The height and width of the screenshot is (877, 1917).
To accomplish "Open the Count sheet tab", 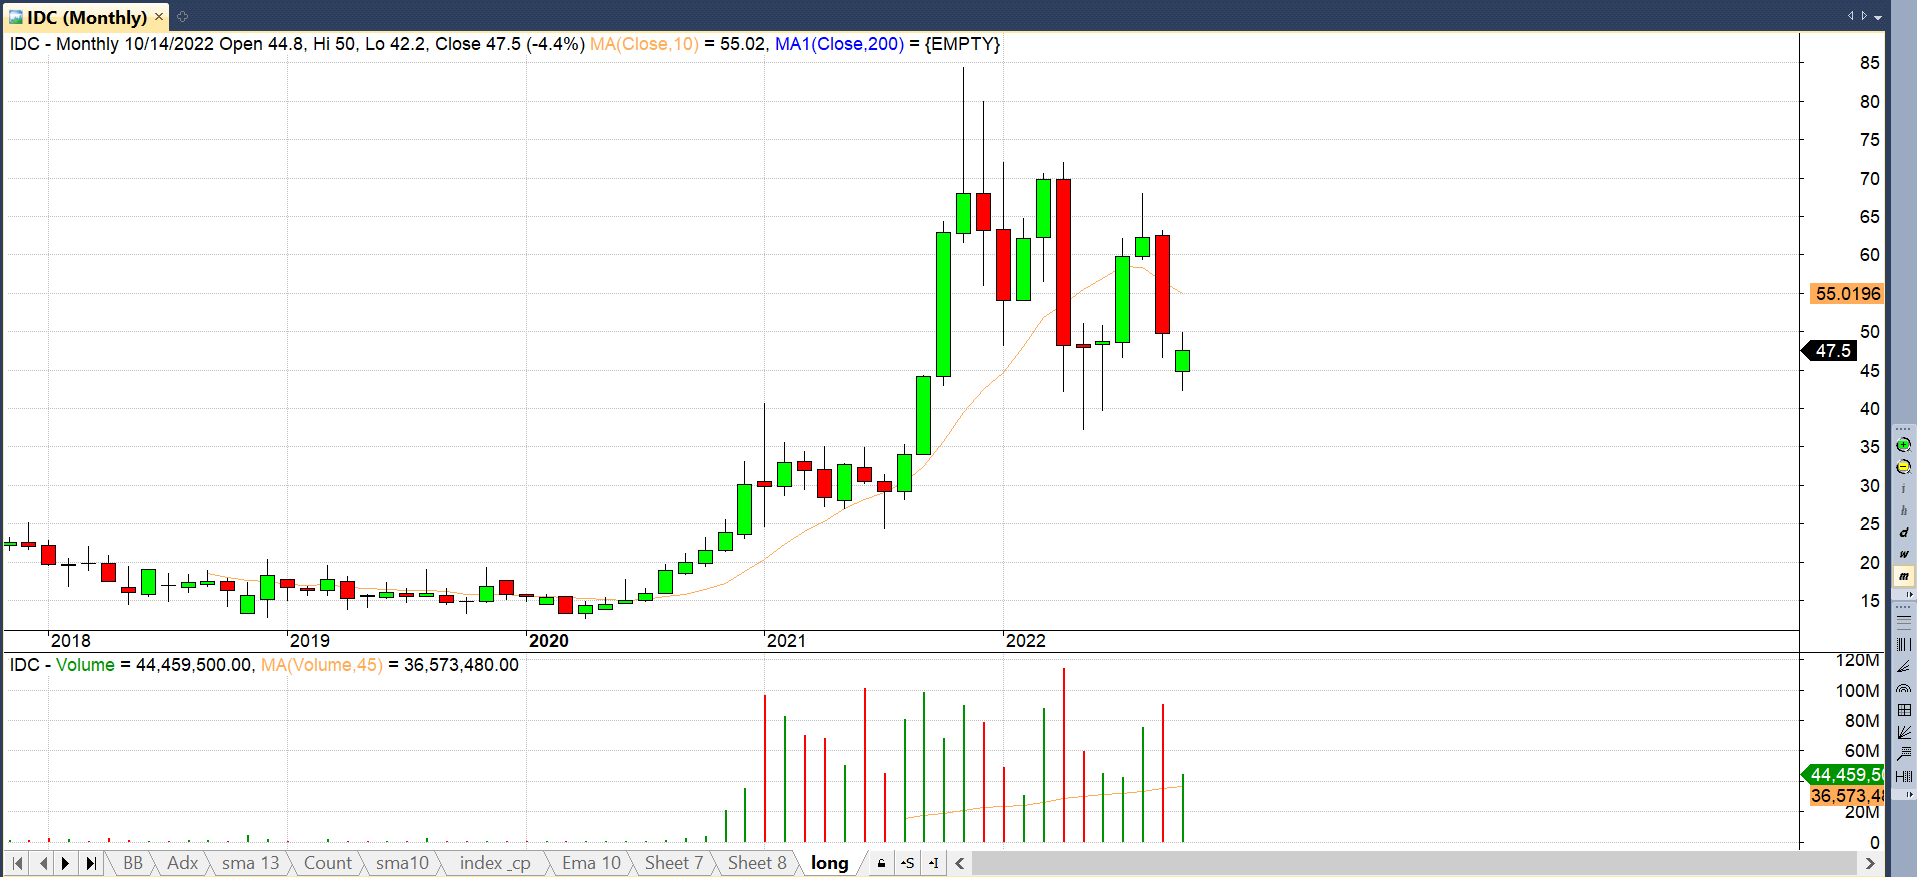I will [x=328, y=863].
